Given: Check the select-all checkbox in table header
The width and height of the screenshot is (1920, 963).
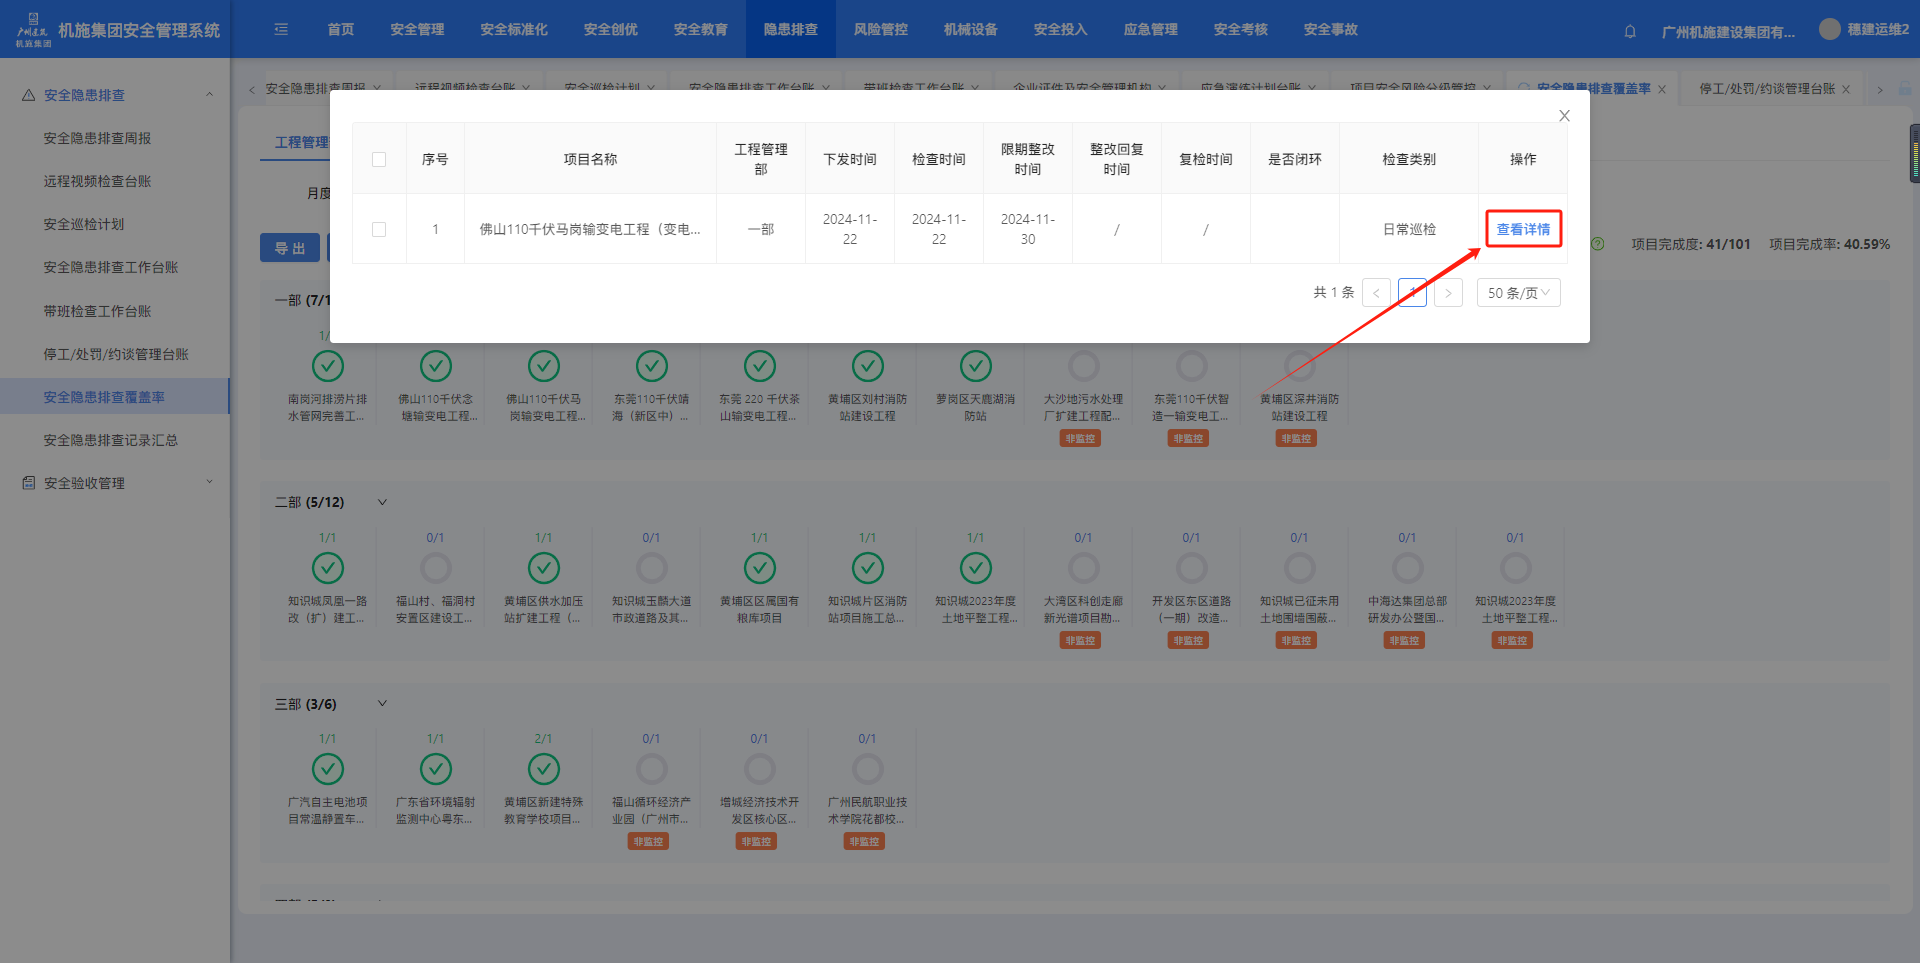Looking at the screenshot, I should (x=379, y=159).
